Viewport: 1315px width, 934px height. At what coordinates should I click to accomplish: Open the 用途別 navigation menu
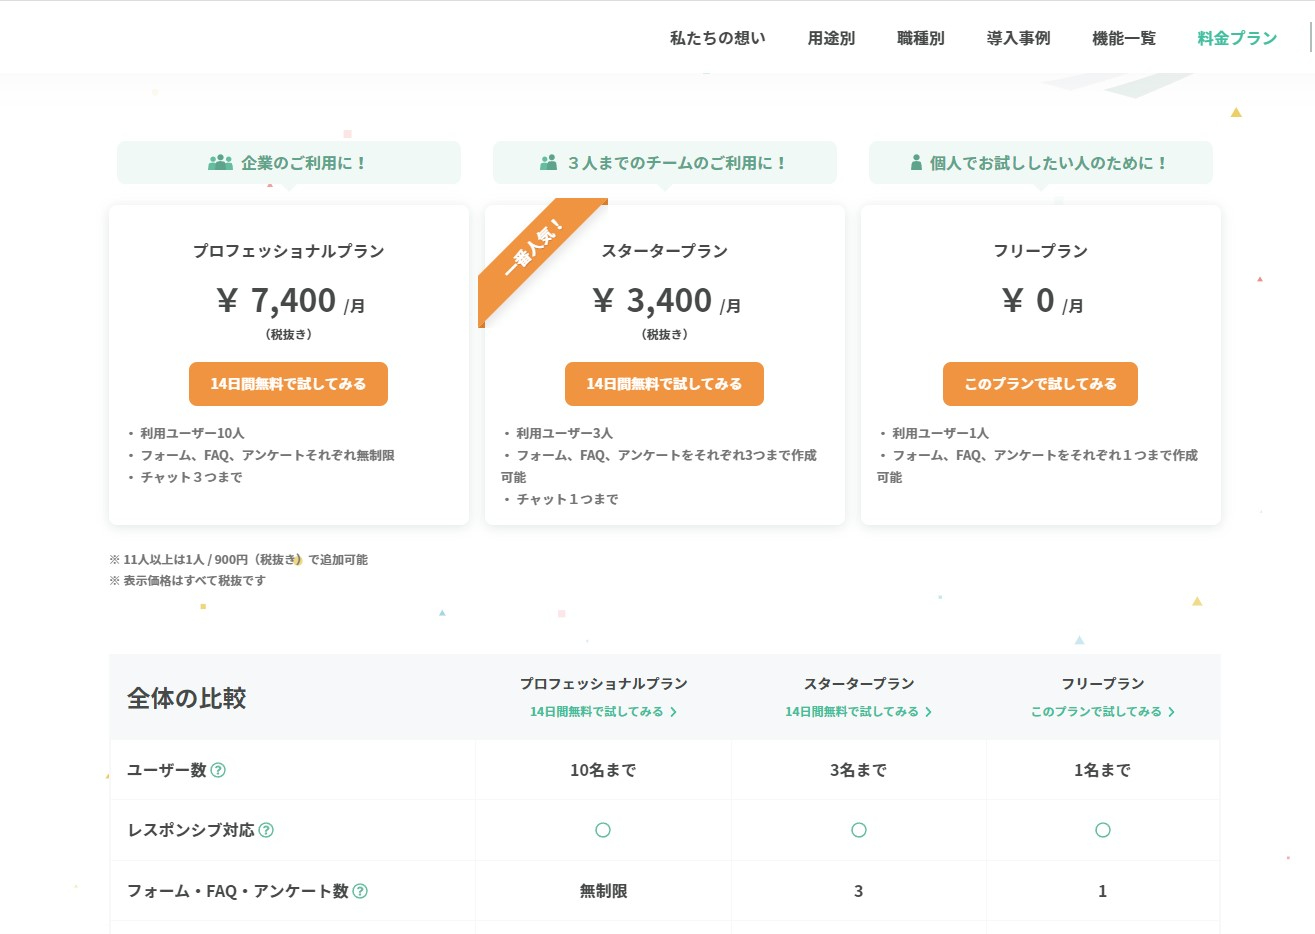tap(831, 38)
